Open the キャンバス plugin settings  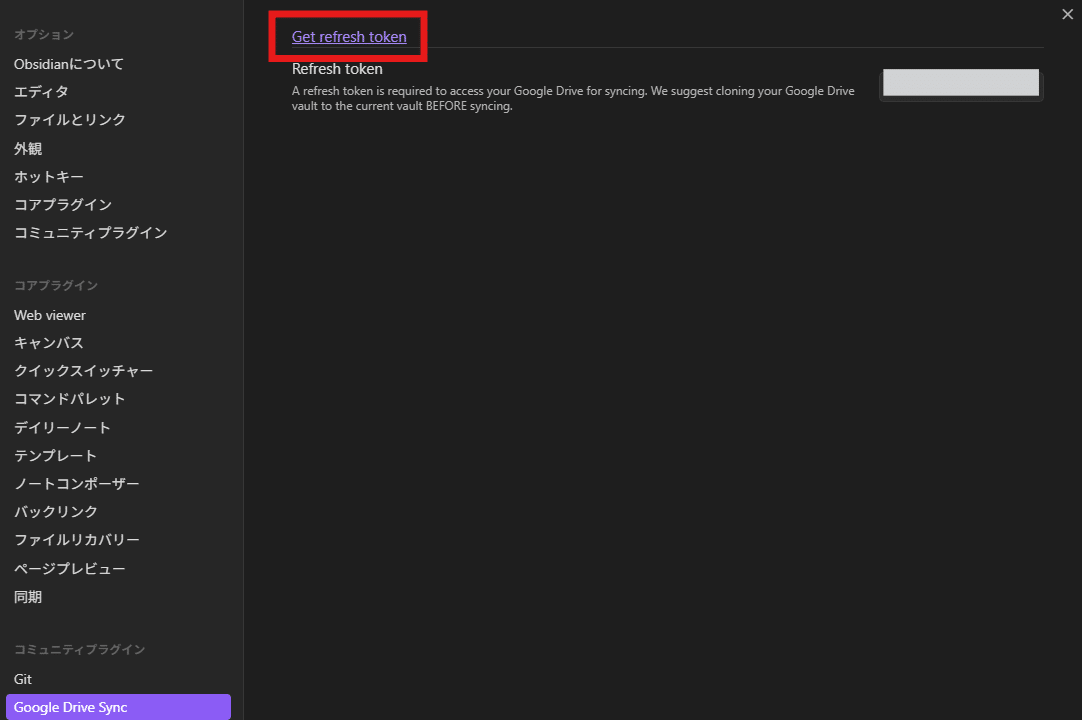pos(48,342)
